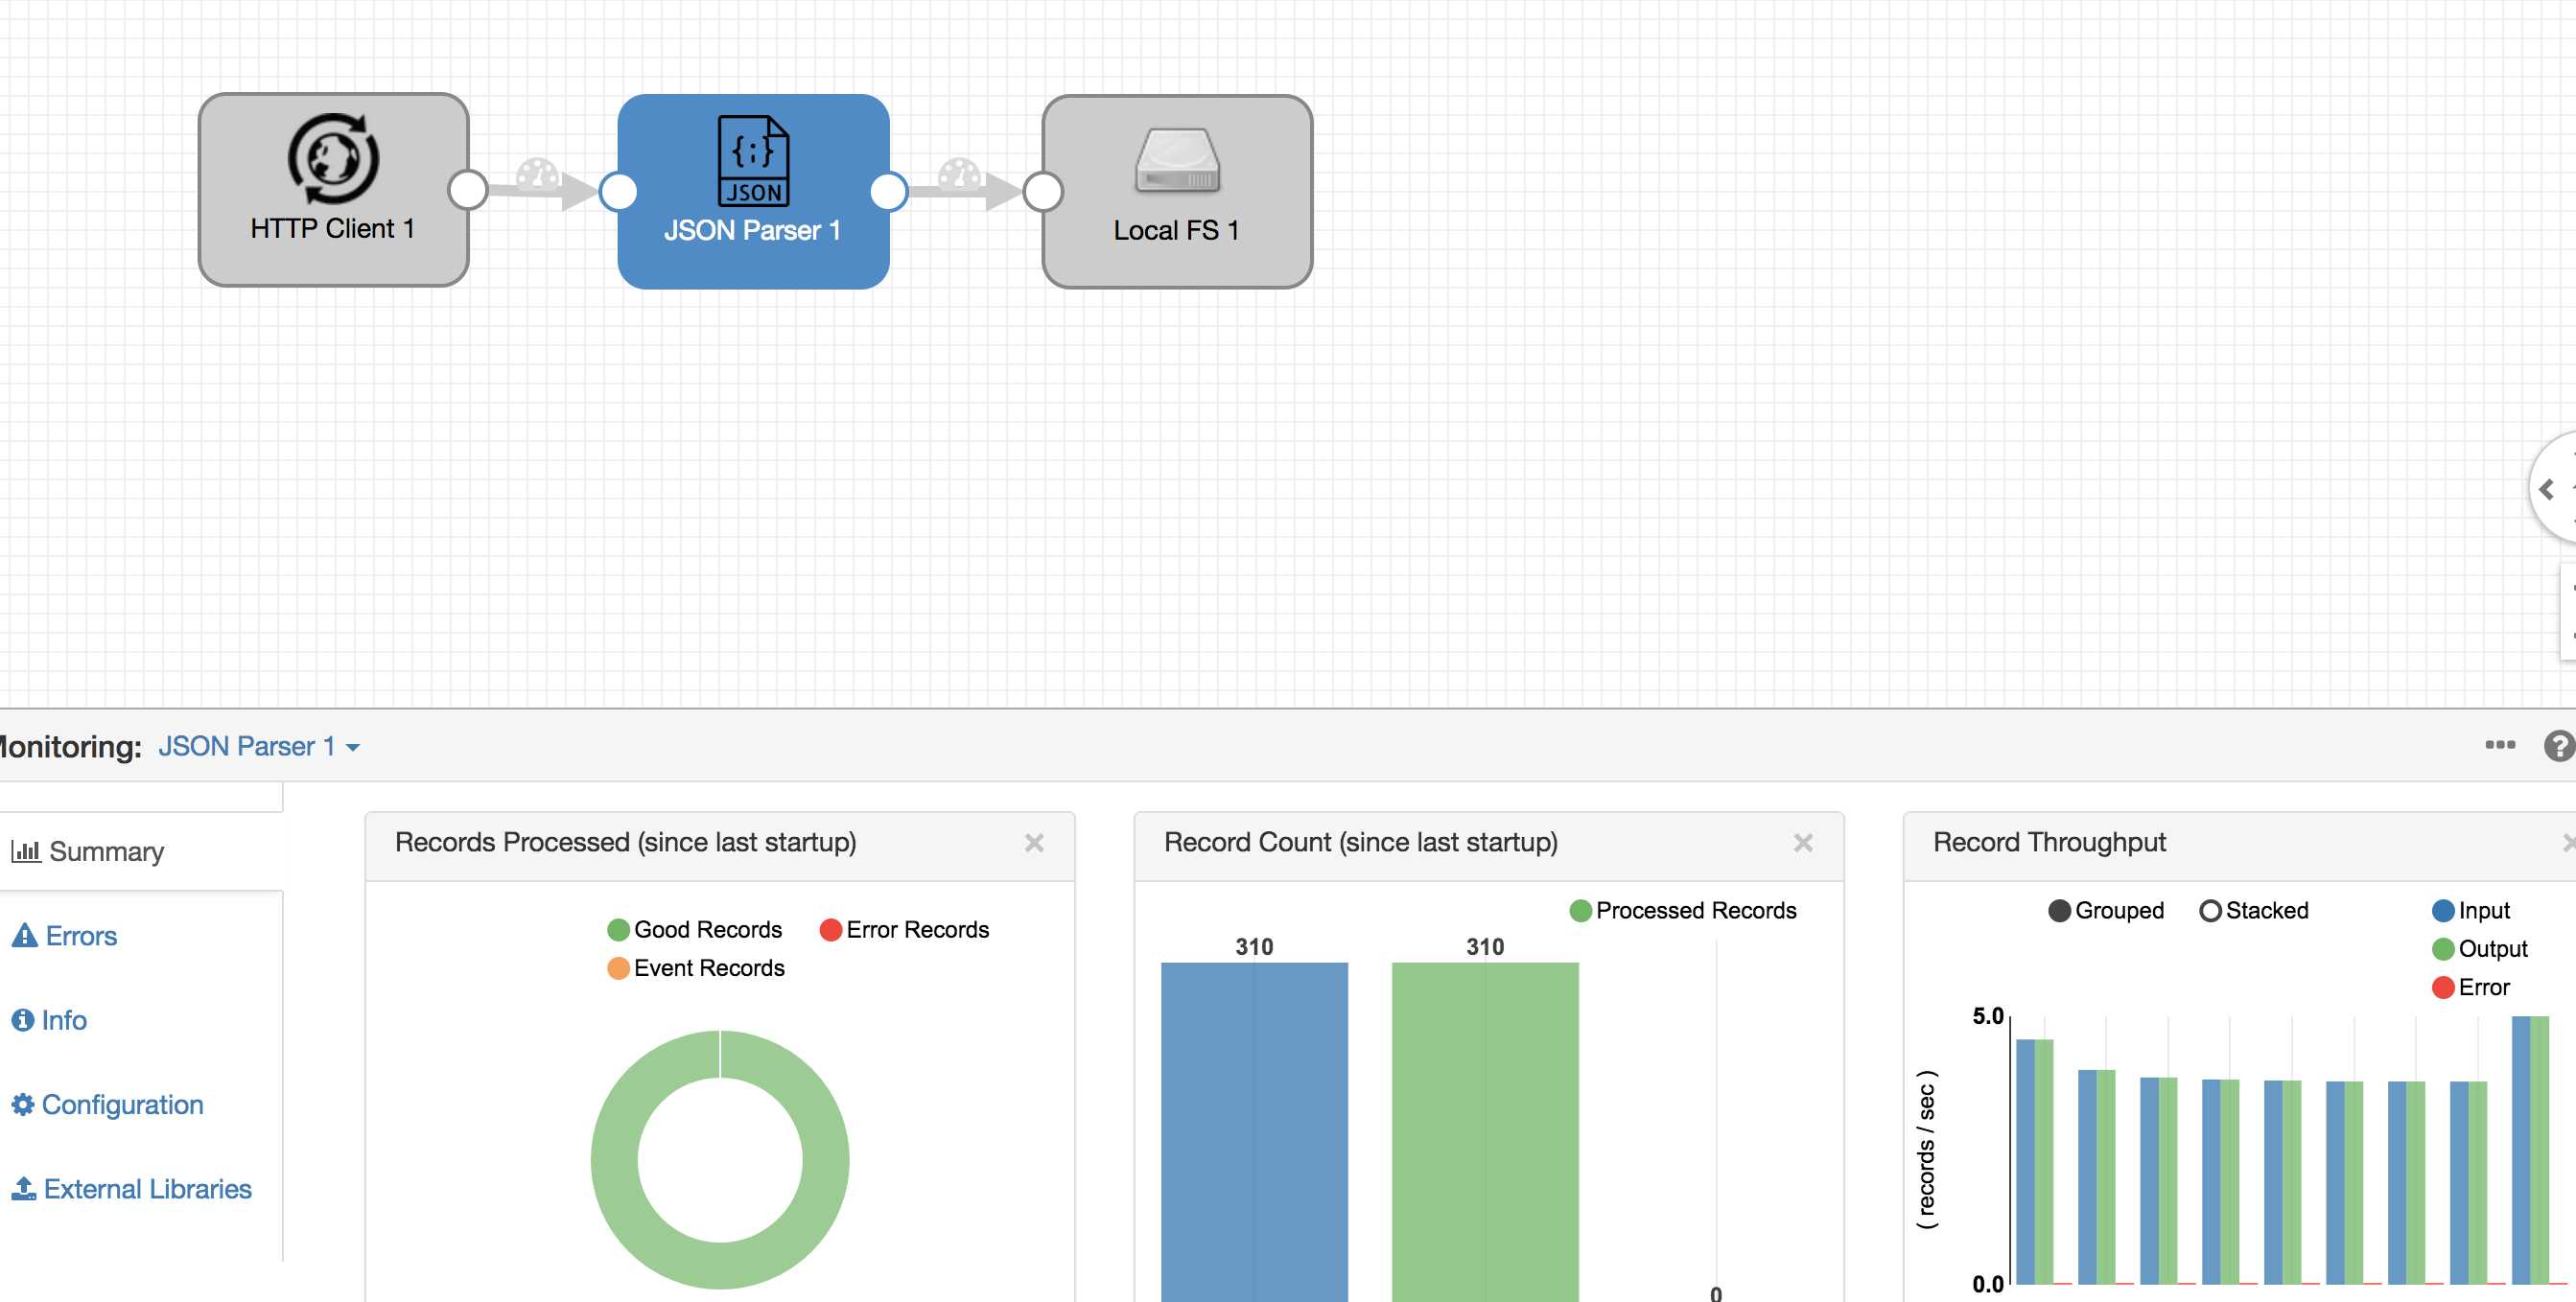Toggle the Good Records legend item
Screen dimensions: 2576x1302
(695, 929)
